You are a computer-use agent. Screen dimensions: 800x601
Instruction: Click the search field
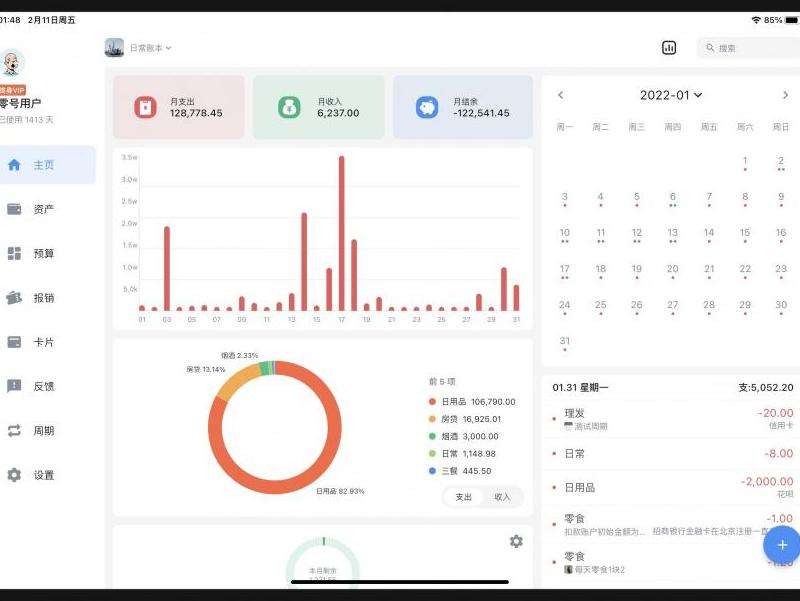click(x=748, y=48)
